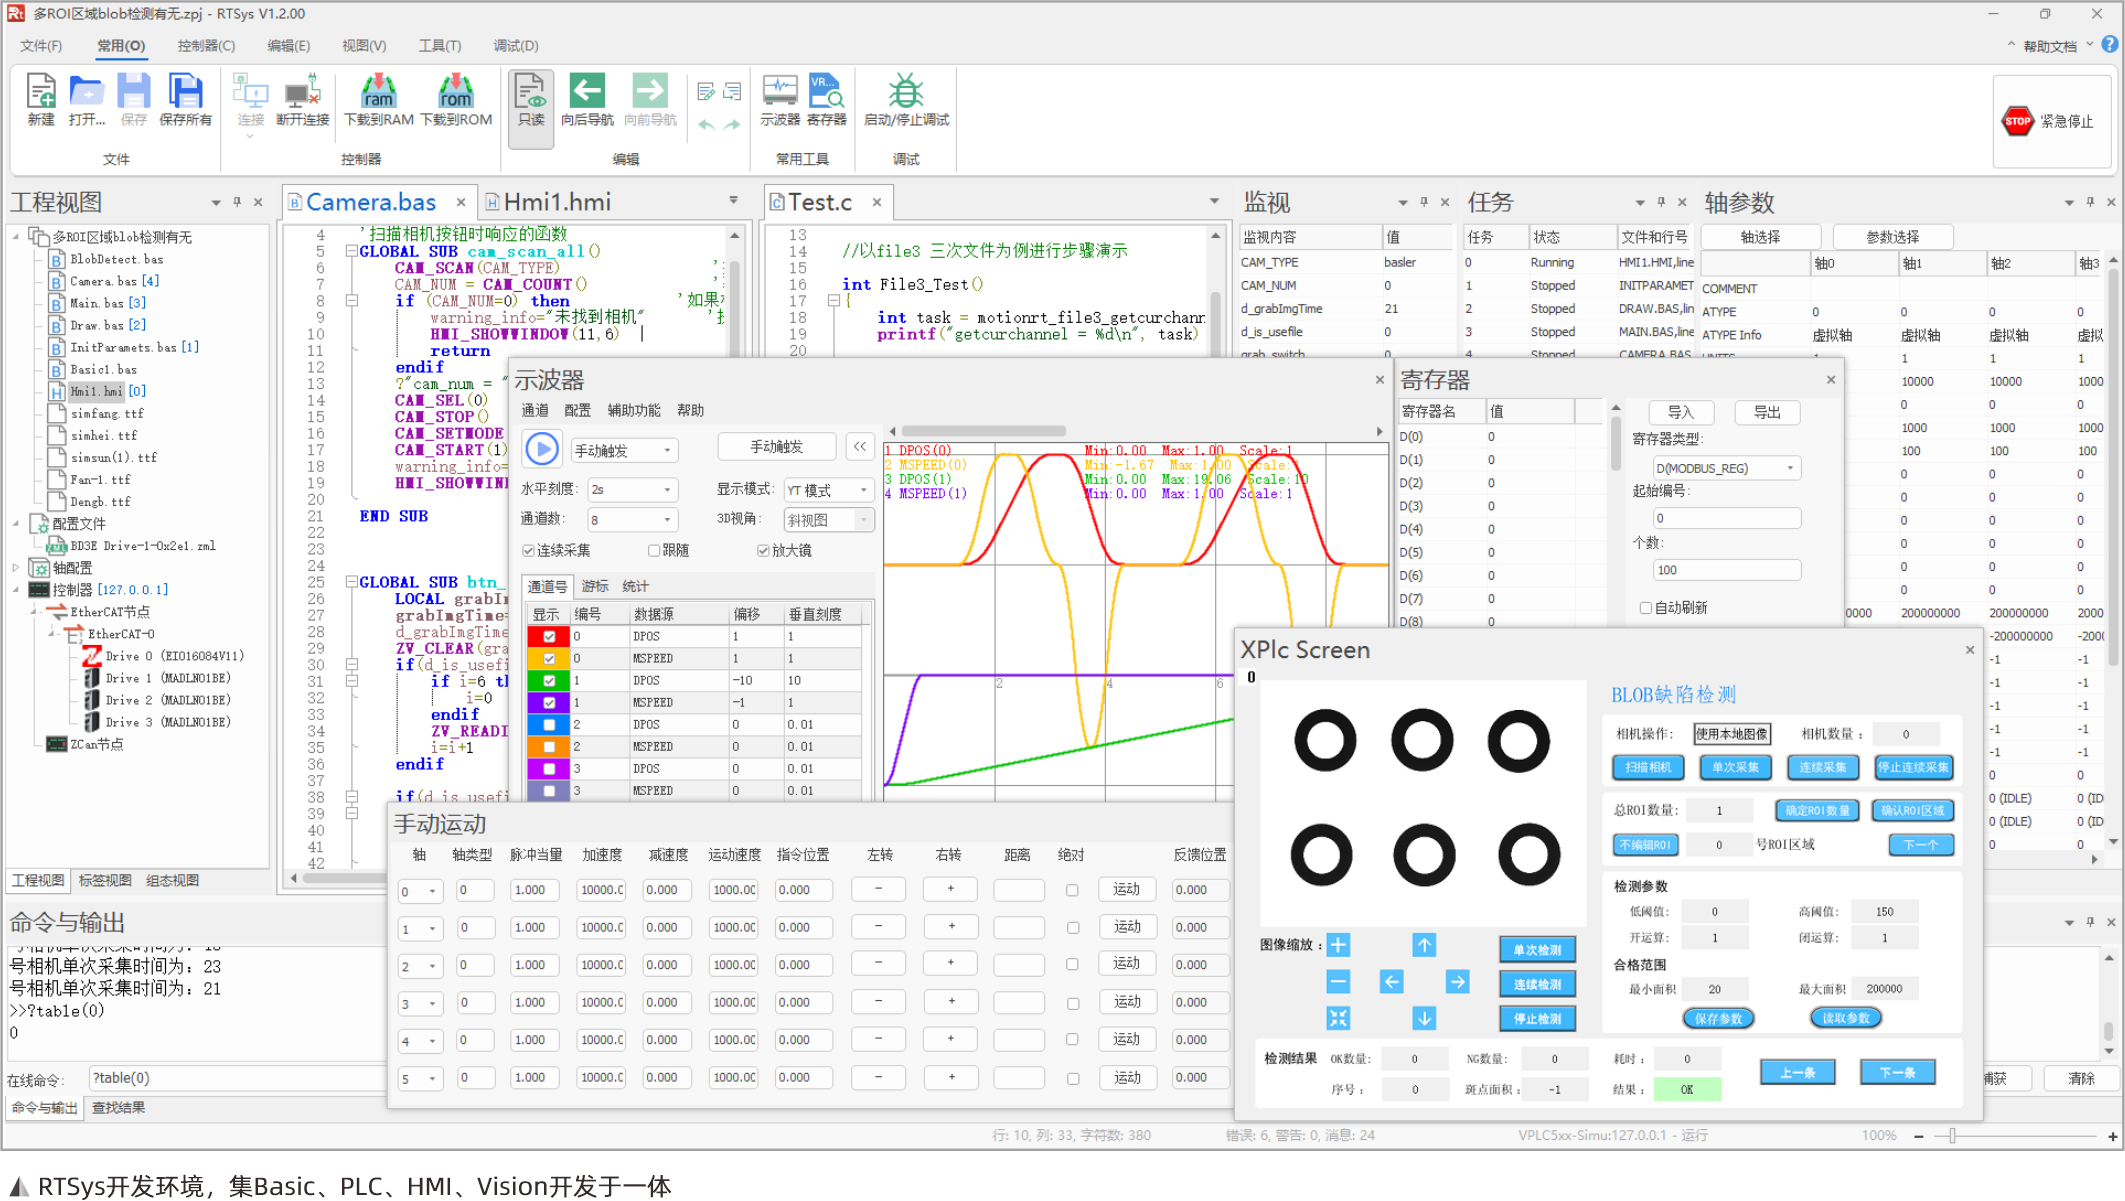The image size is (2125, 1201).
Task: Click the 起始编号 input field
Action: click(x=1726, y=518)
